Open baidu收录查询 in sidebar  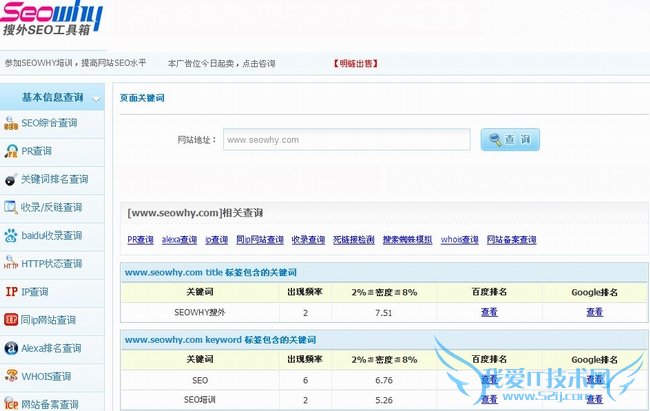tap(52, 236)
